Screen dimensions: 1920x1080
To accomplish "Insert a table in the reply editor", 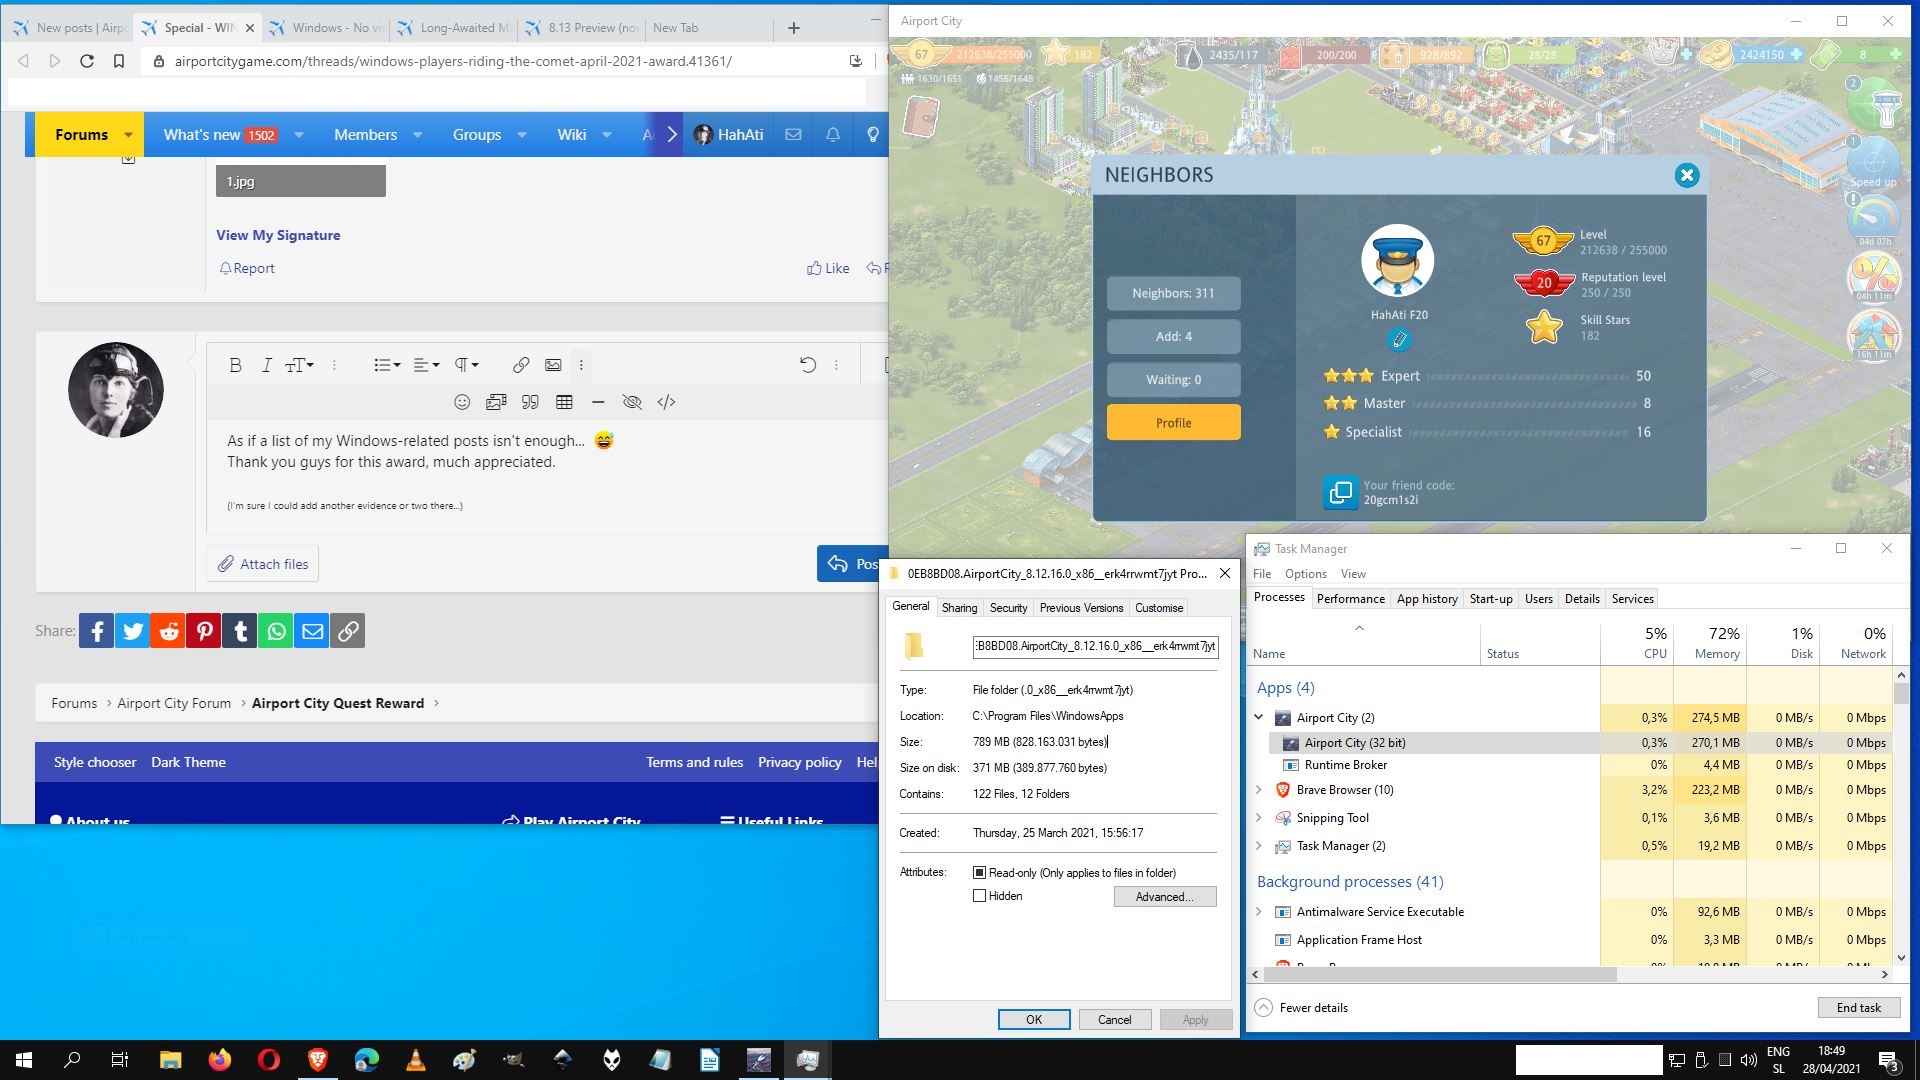I will tap(564, 402).
